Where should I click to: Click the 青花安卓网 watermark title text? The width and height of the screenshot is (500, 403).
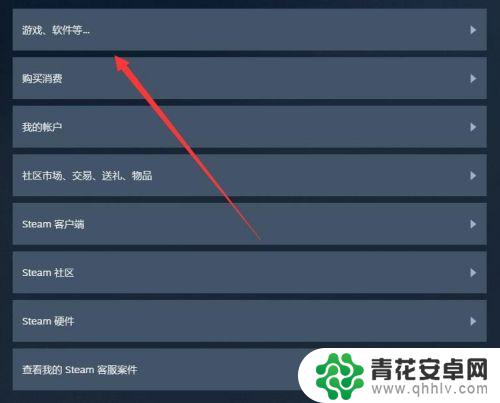click(429, 369)
